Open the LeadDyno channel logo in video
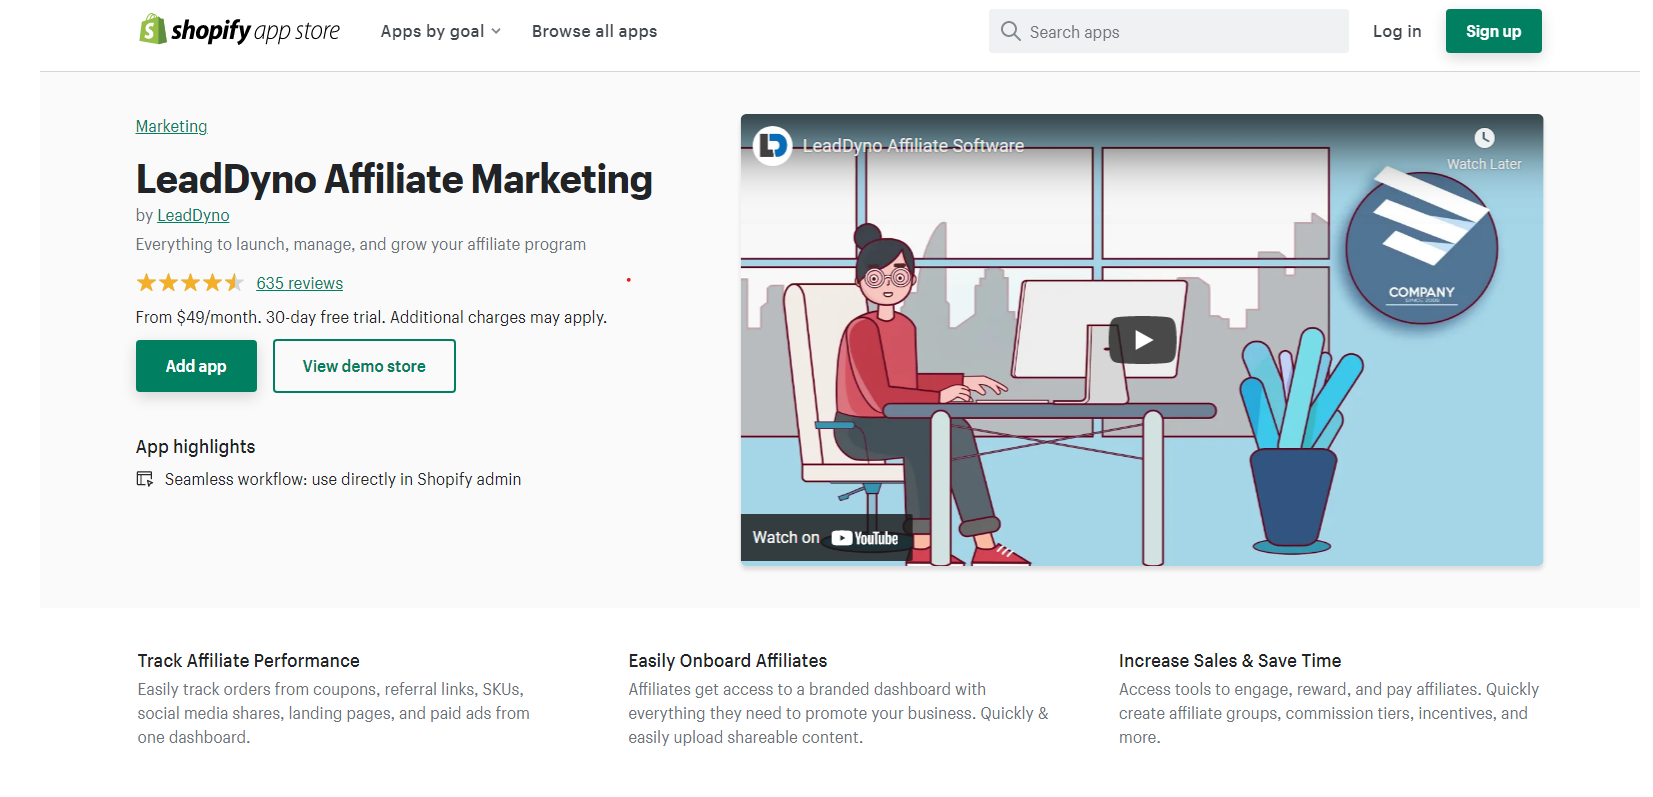 [772, 146]
